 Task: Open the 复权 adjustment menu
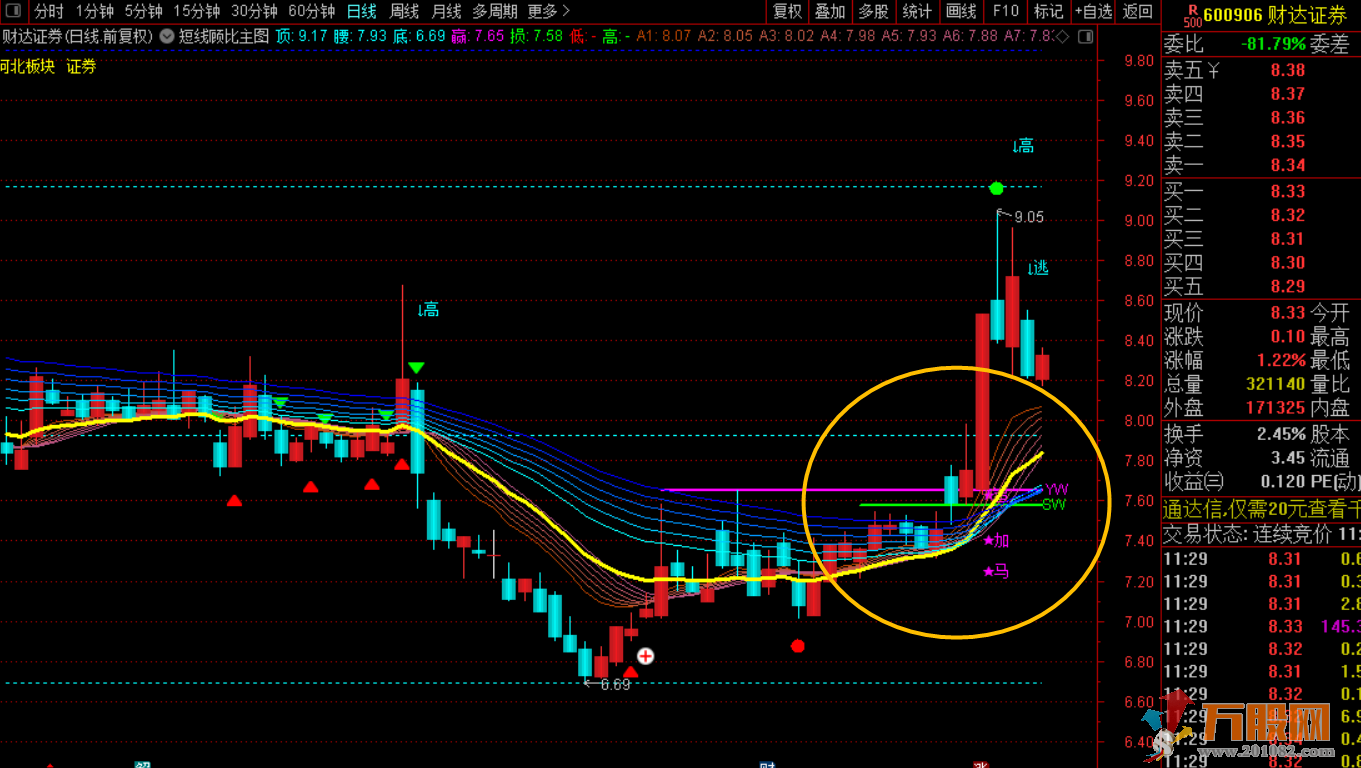788,12
